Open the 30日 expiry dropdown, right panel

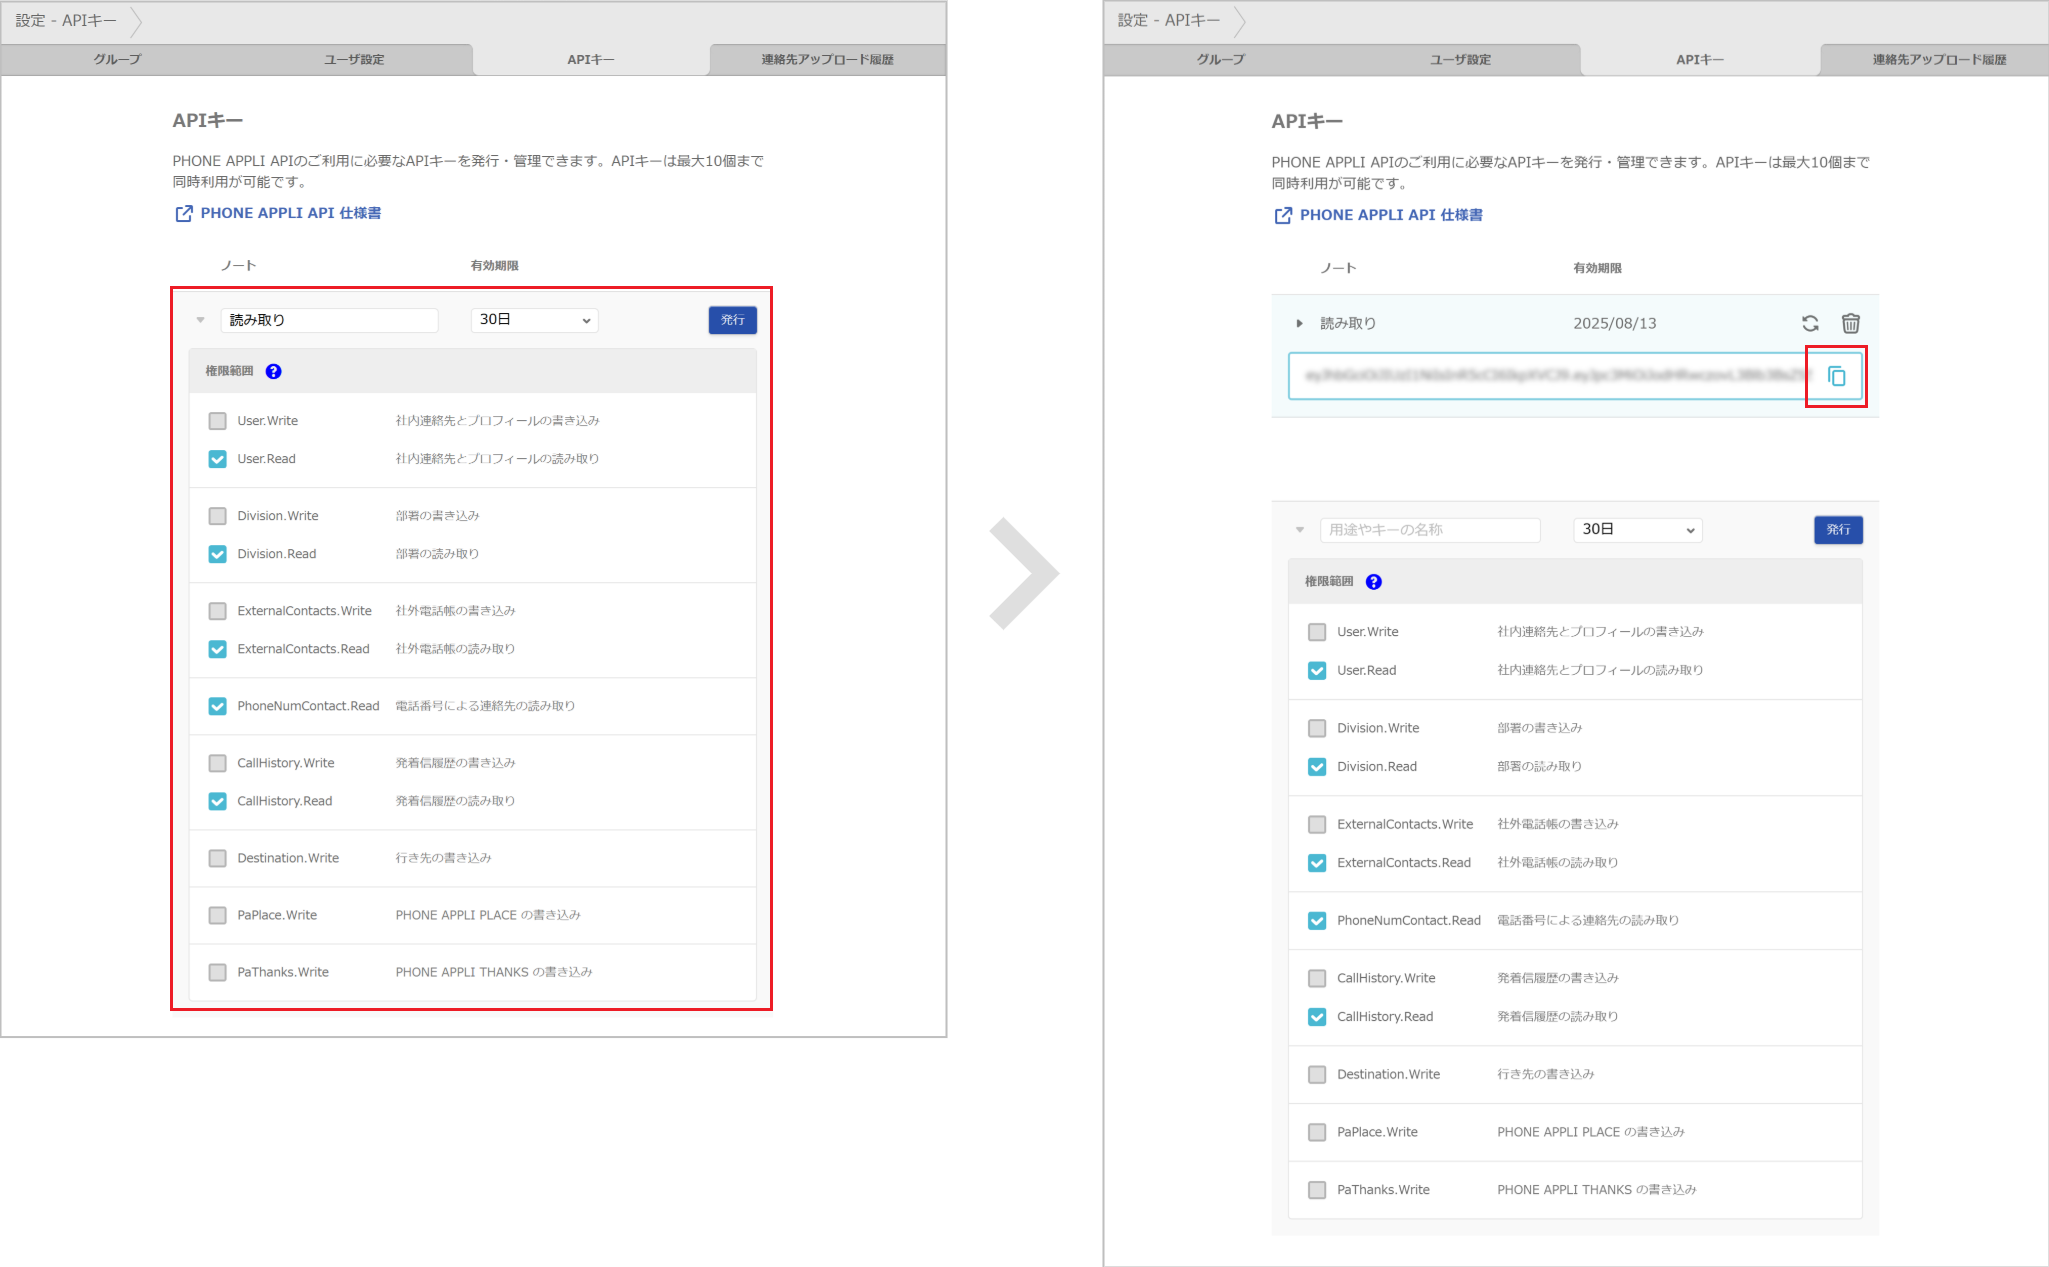[x=1638, y=530]
